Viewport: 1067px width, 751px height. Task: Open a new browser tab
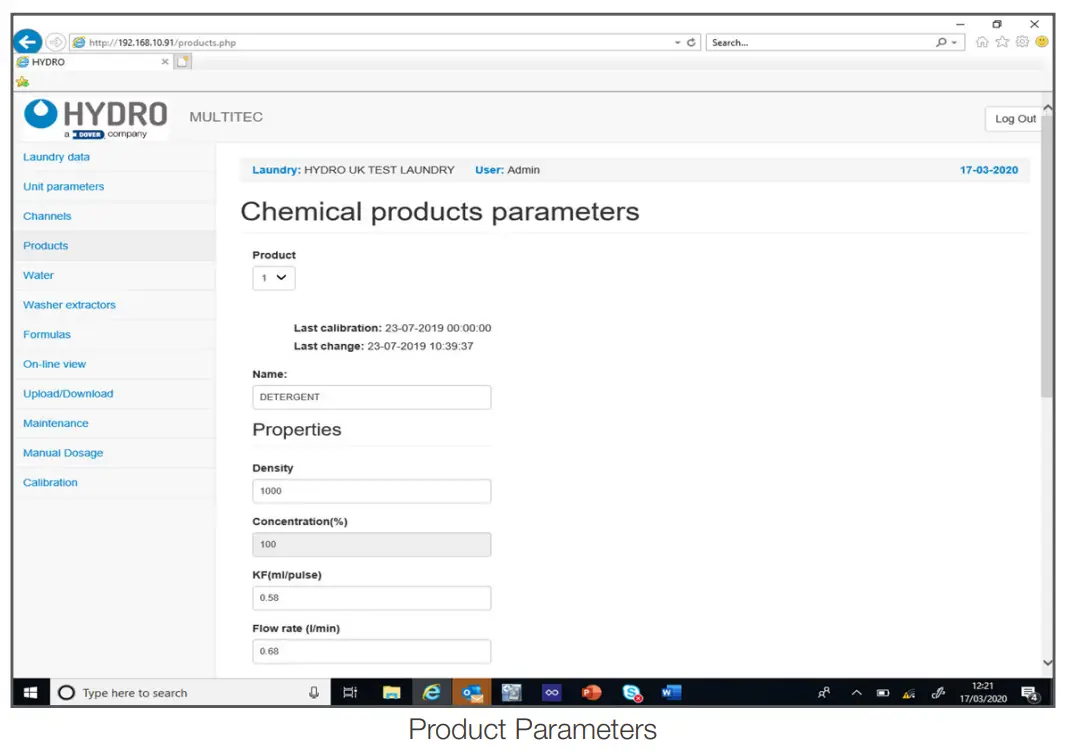click(183, 61)
